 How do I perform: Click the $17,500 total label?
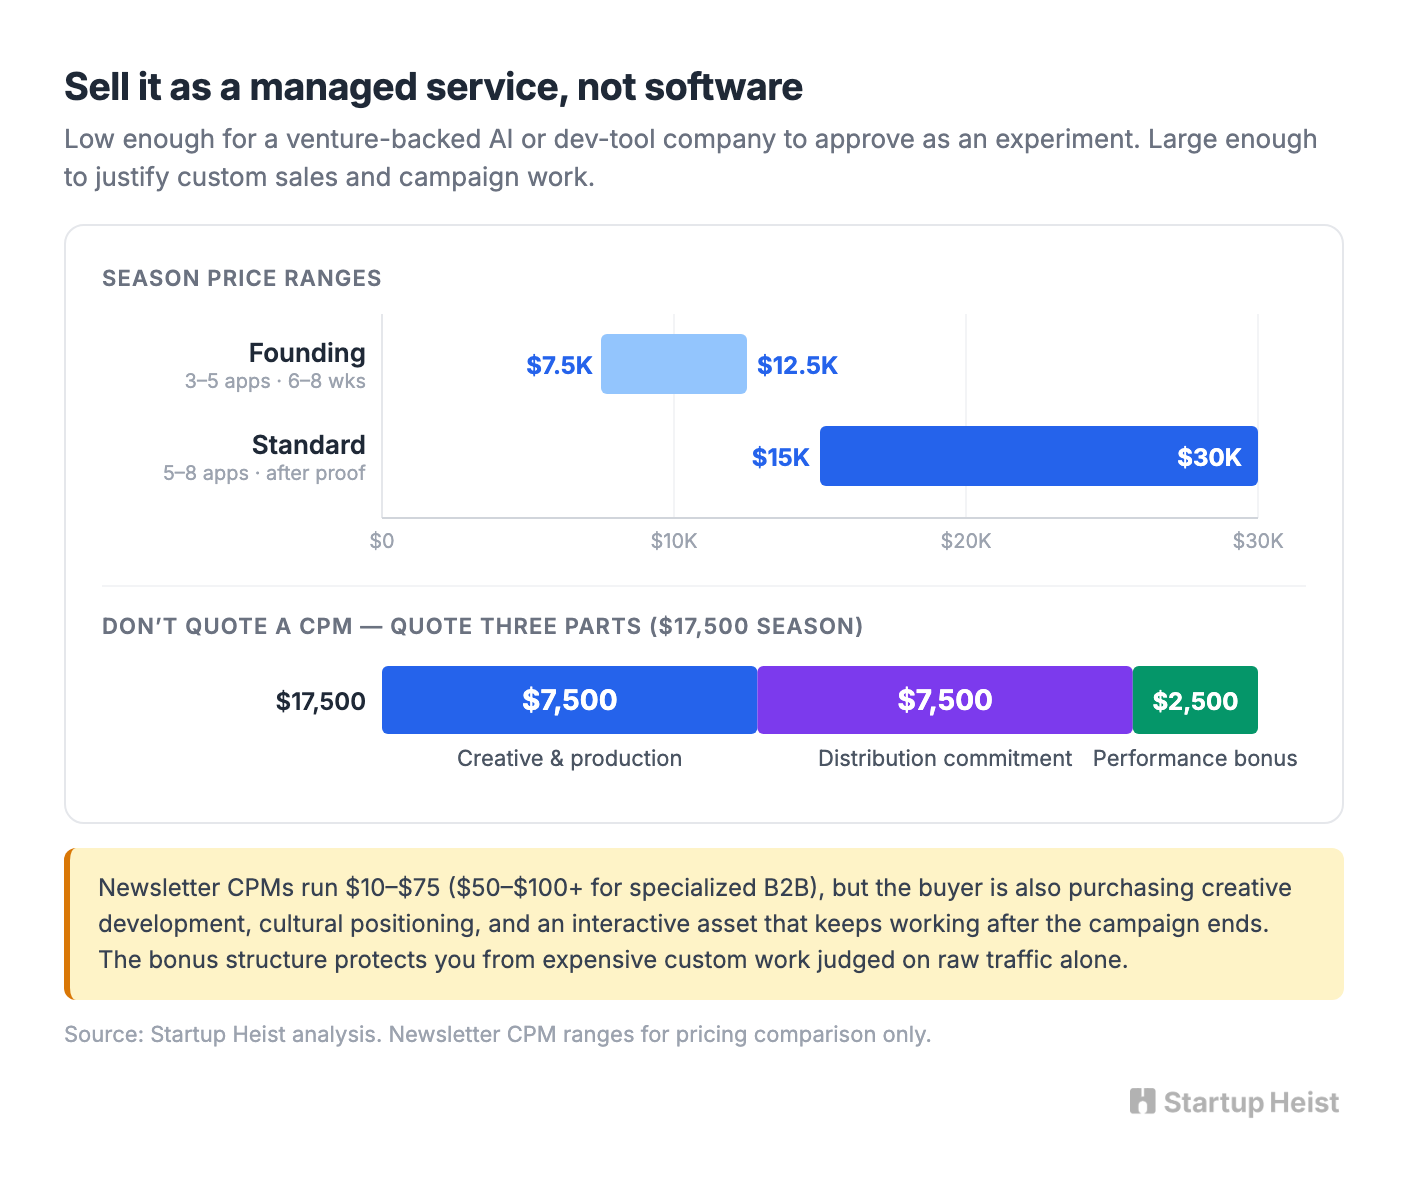321,701
